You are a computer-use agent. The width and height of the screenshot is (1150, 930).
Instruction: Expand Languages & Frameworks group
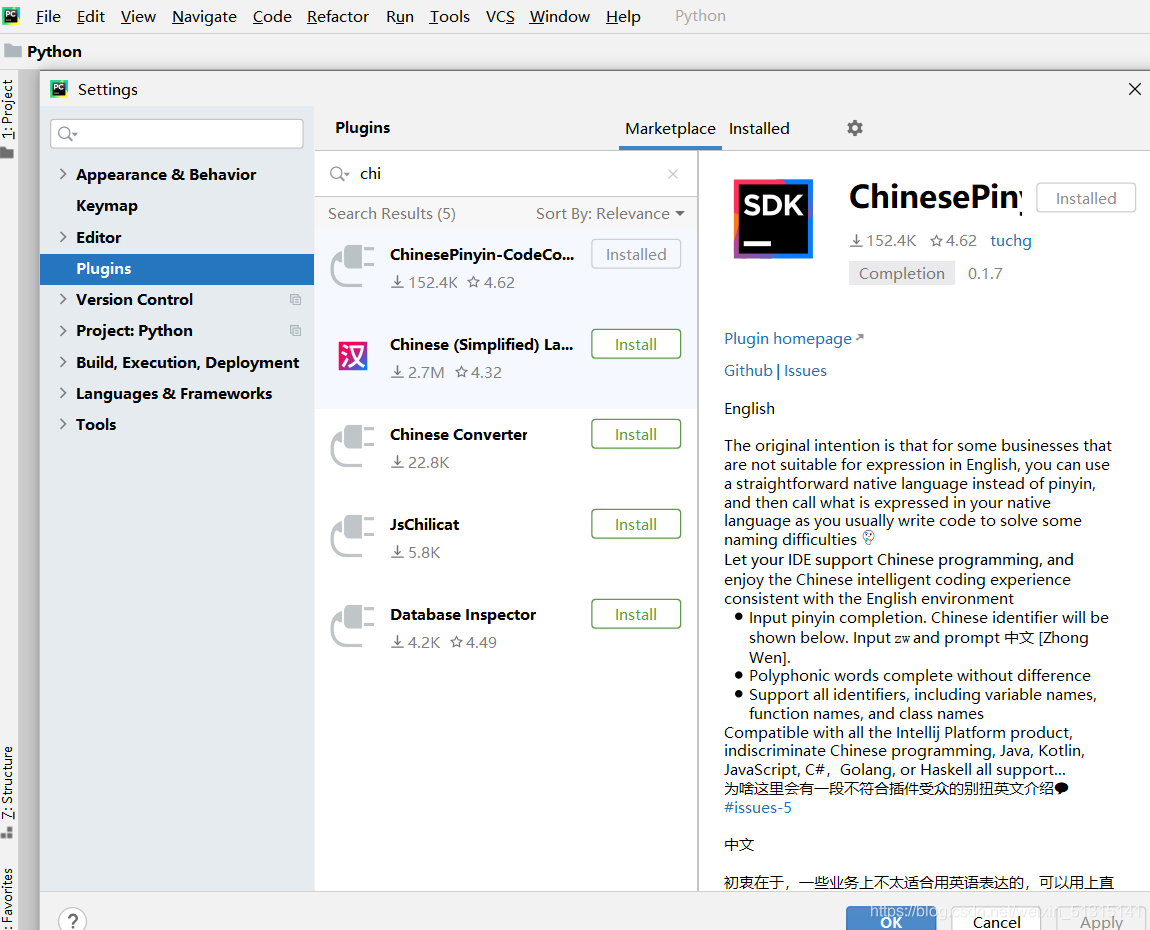click(63, 393)
